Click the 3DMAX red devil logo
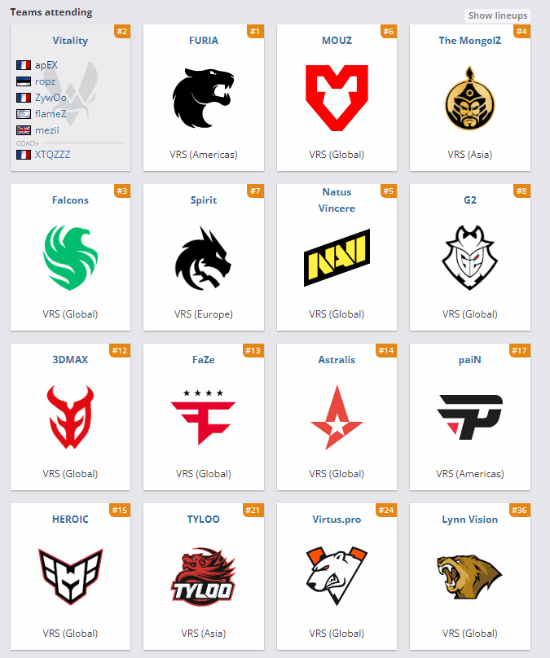Viewport: 550px width, 658px height. tap(70, 417)
